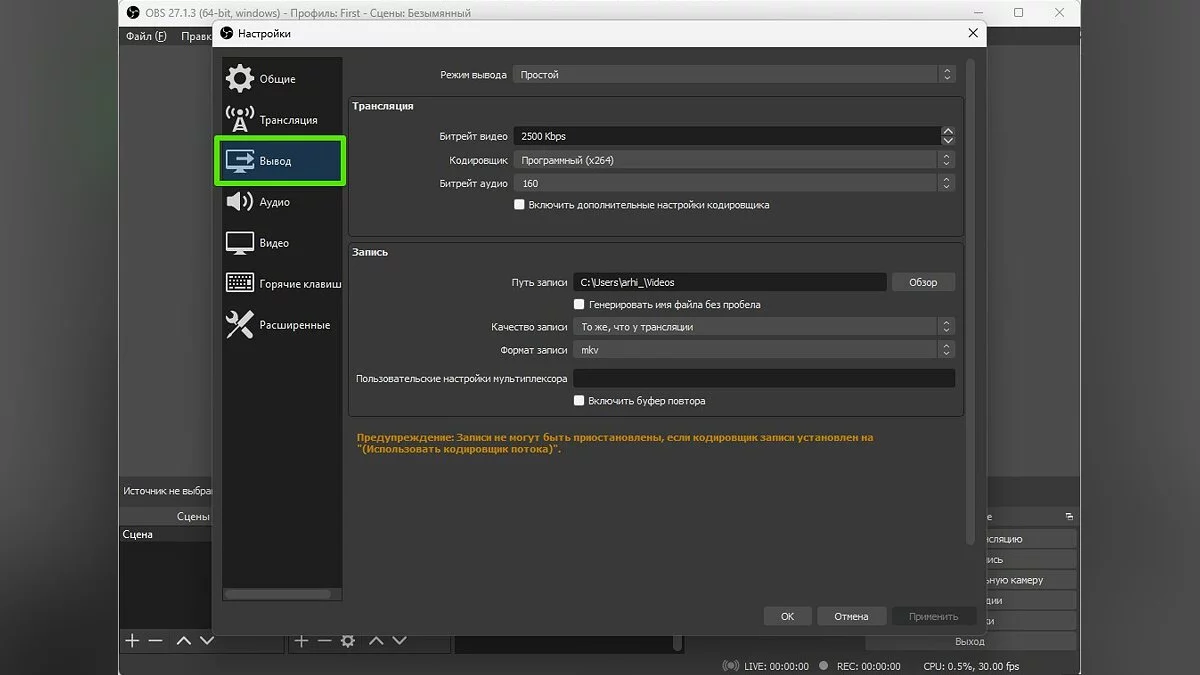Open the Качество записи dropdown

(764, 327)
